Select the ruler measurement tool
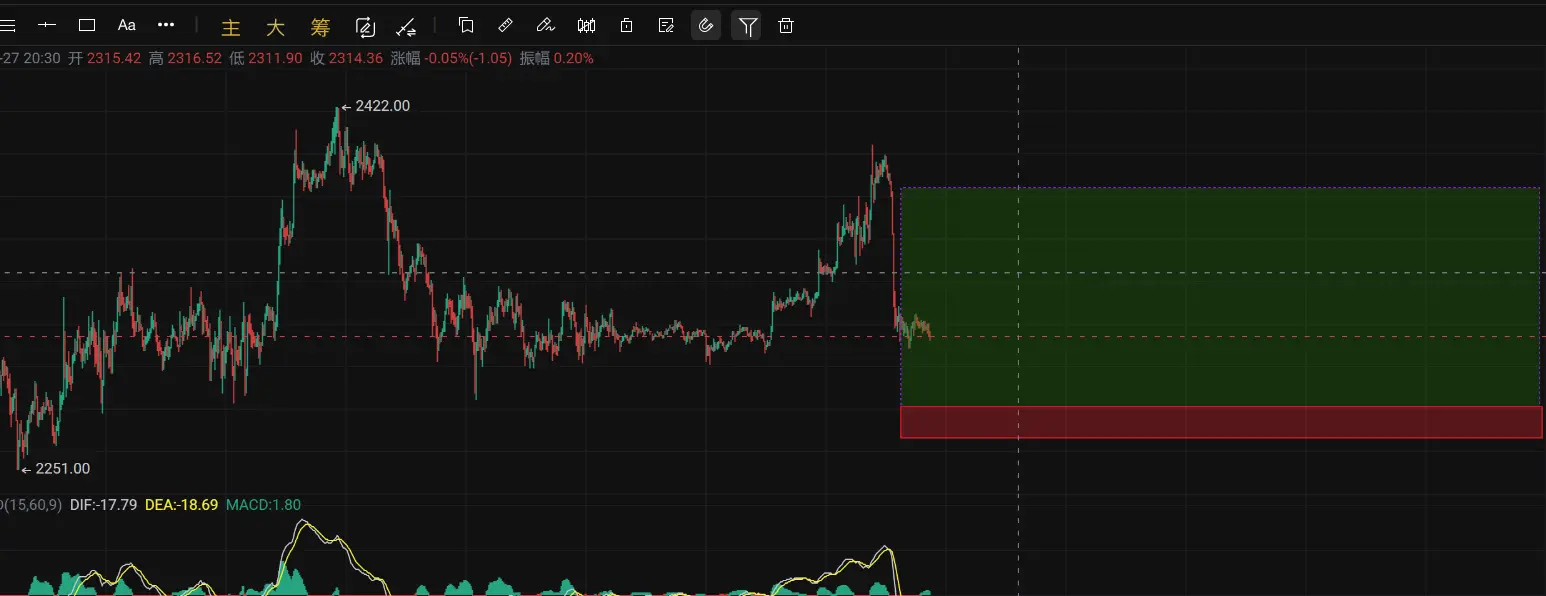1546x596 pixels. (506, 25)
